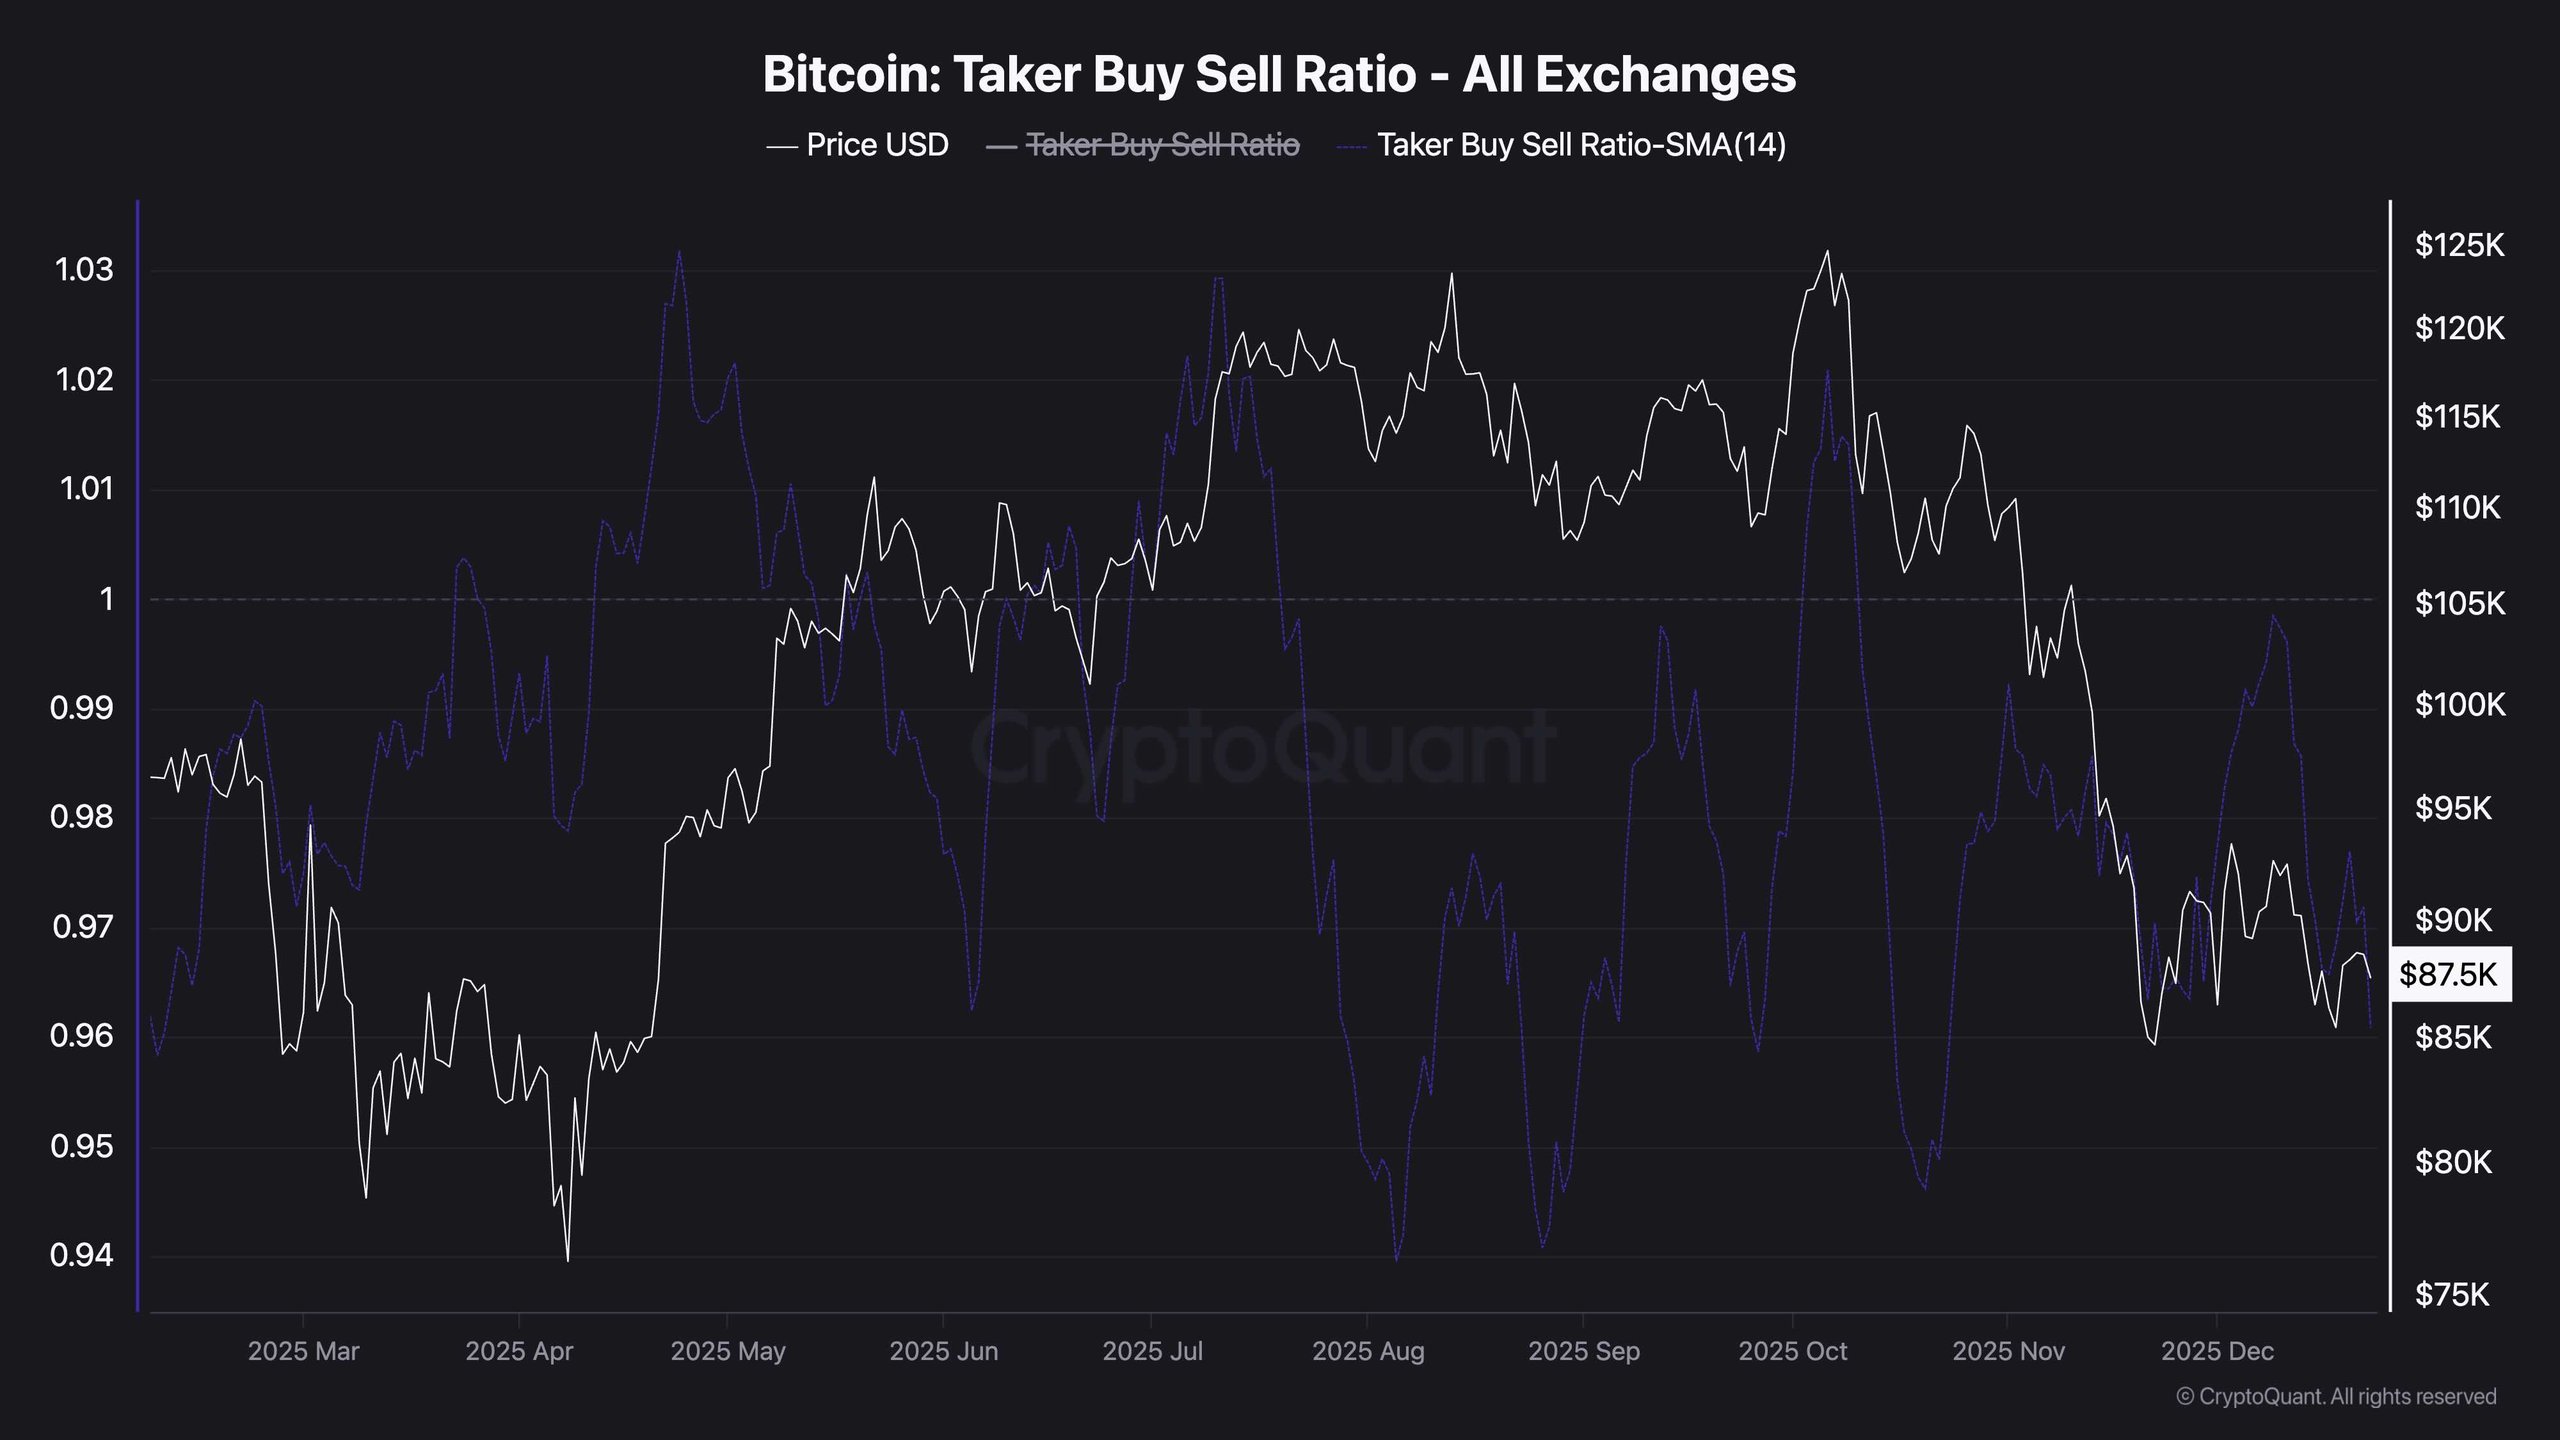The image size is (2560, 1440).
Task: Open the CryptoQuant copyright notice link
Action: point(2336,1396)
